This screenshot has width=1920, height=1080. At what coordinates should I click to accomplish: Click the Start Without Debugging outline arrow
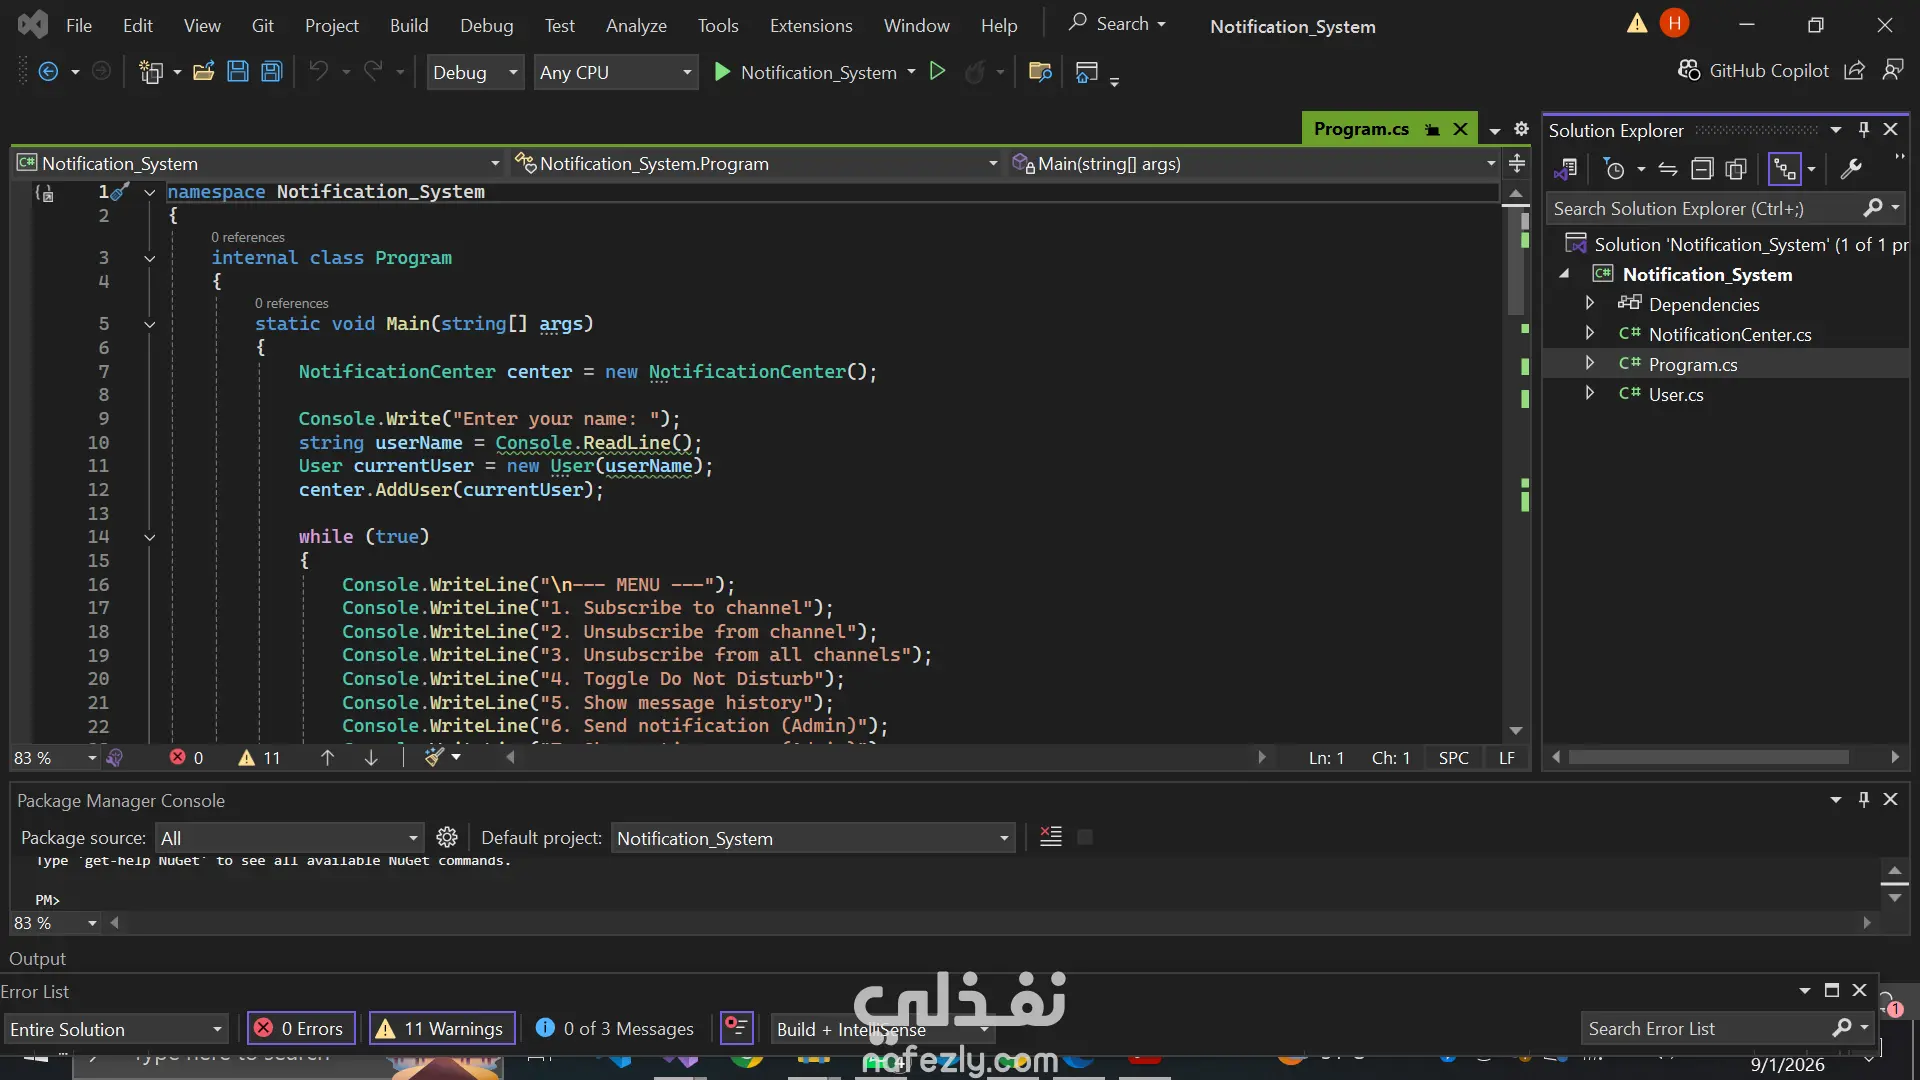pos(937,71)
